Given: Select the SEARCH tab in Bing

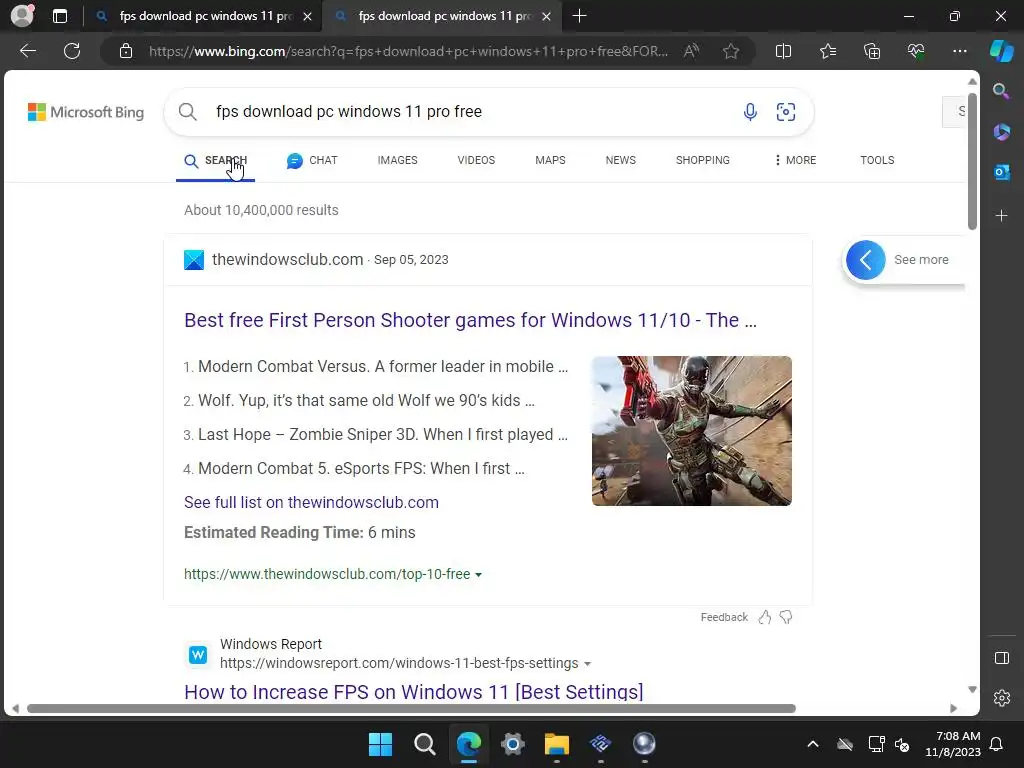Looking at the screenshot, I should click(216, 161).
